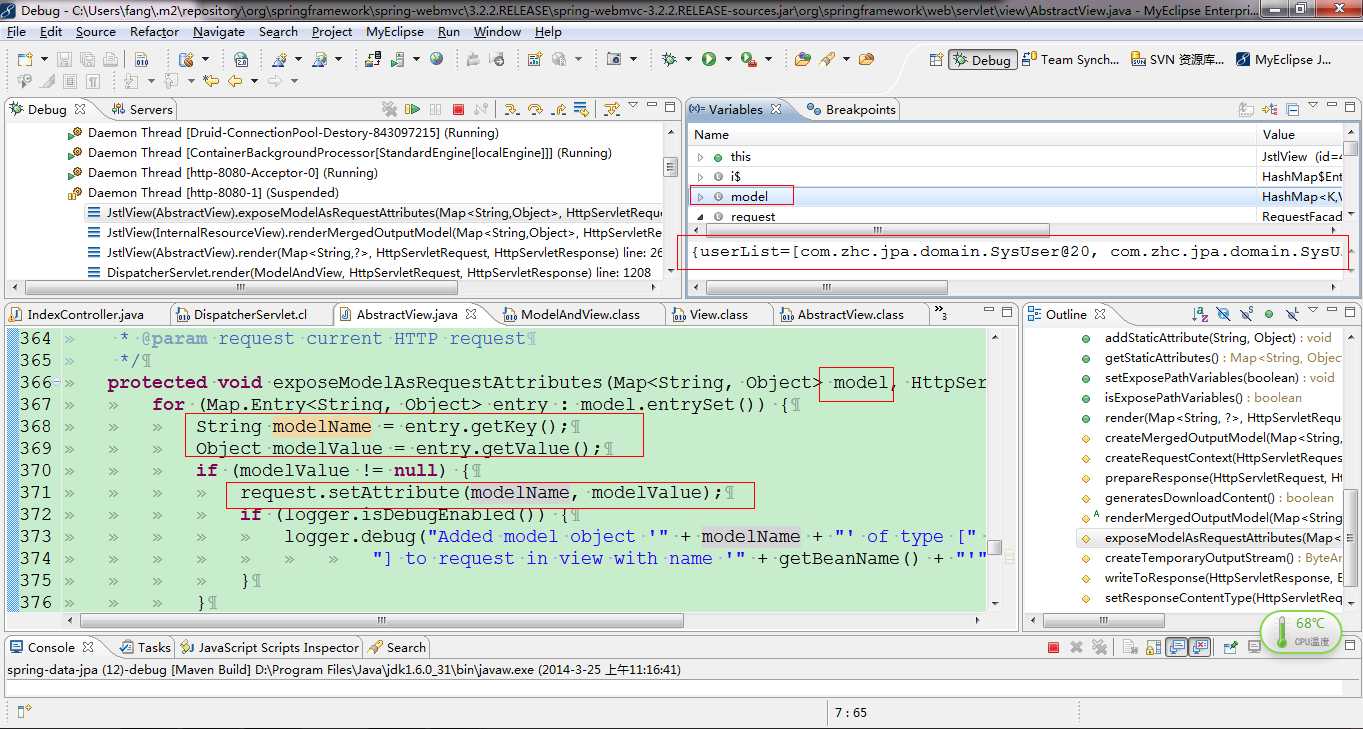
Task: Collapse the 'request' variable node
Action: click(701, 217)
